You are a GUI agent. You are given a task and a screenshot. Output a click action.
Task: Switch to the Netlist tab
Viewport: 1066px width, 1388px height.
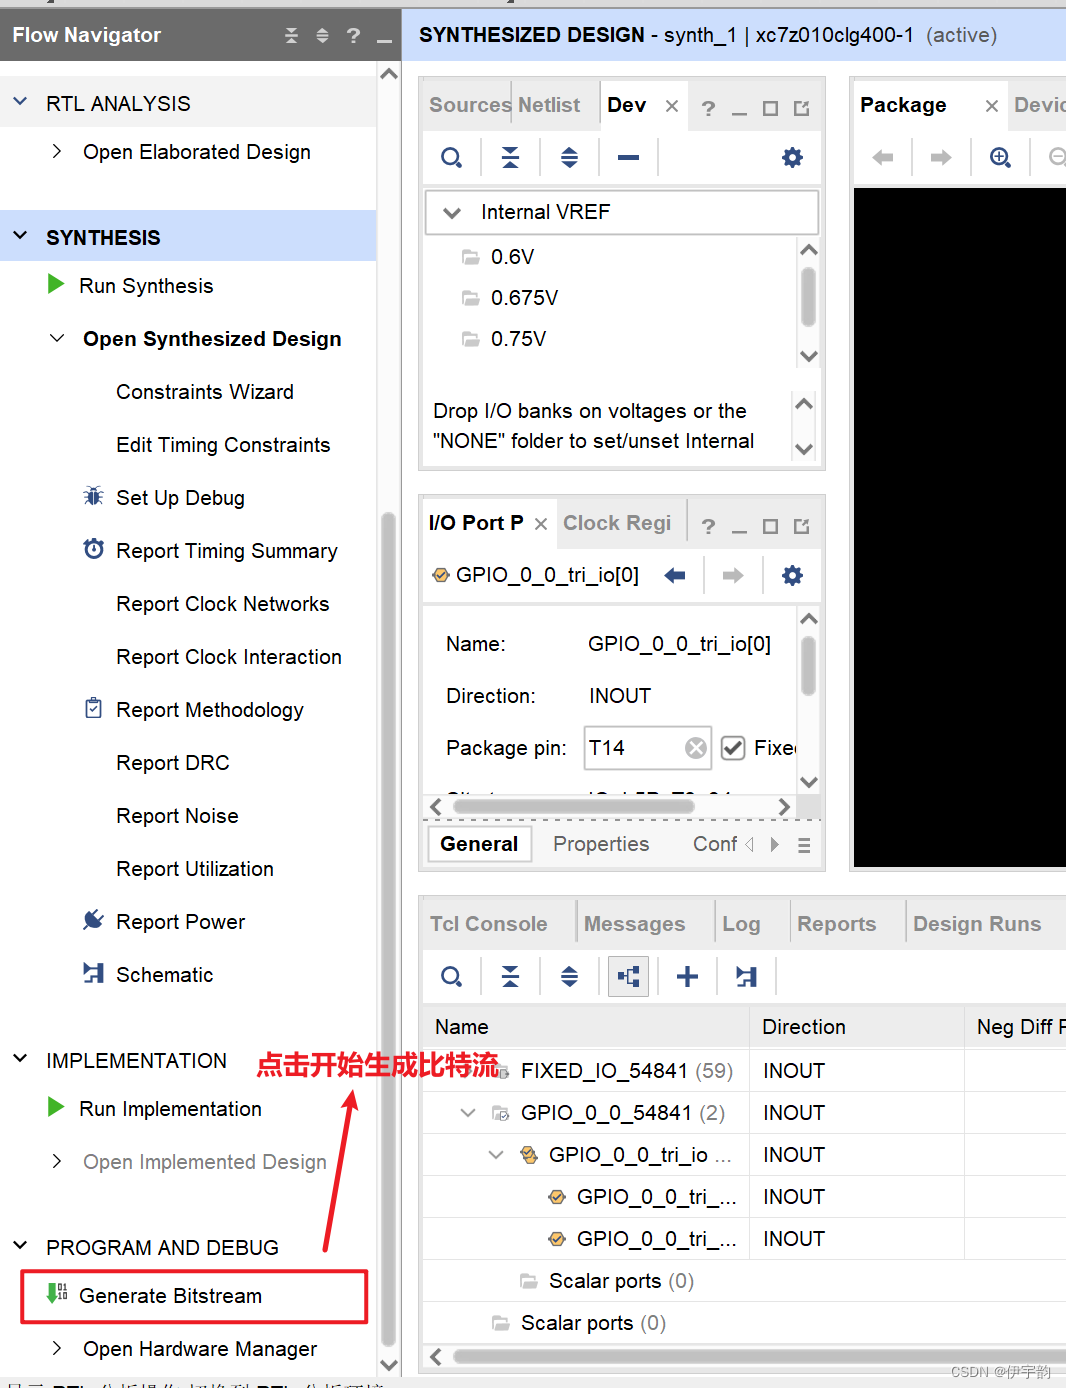coord(549,105)
